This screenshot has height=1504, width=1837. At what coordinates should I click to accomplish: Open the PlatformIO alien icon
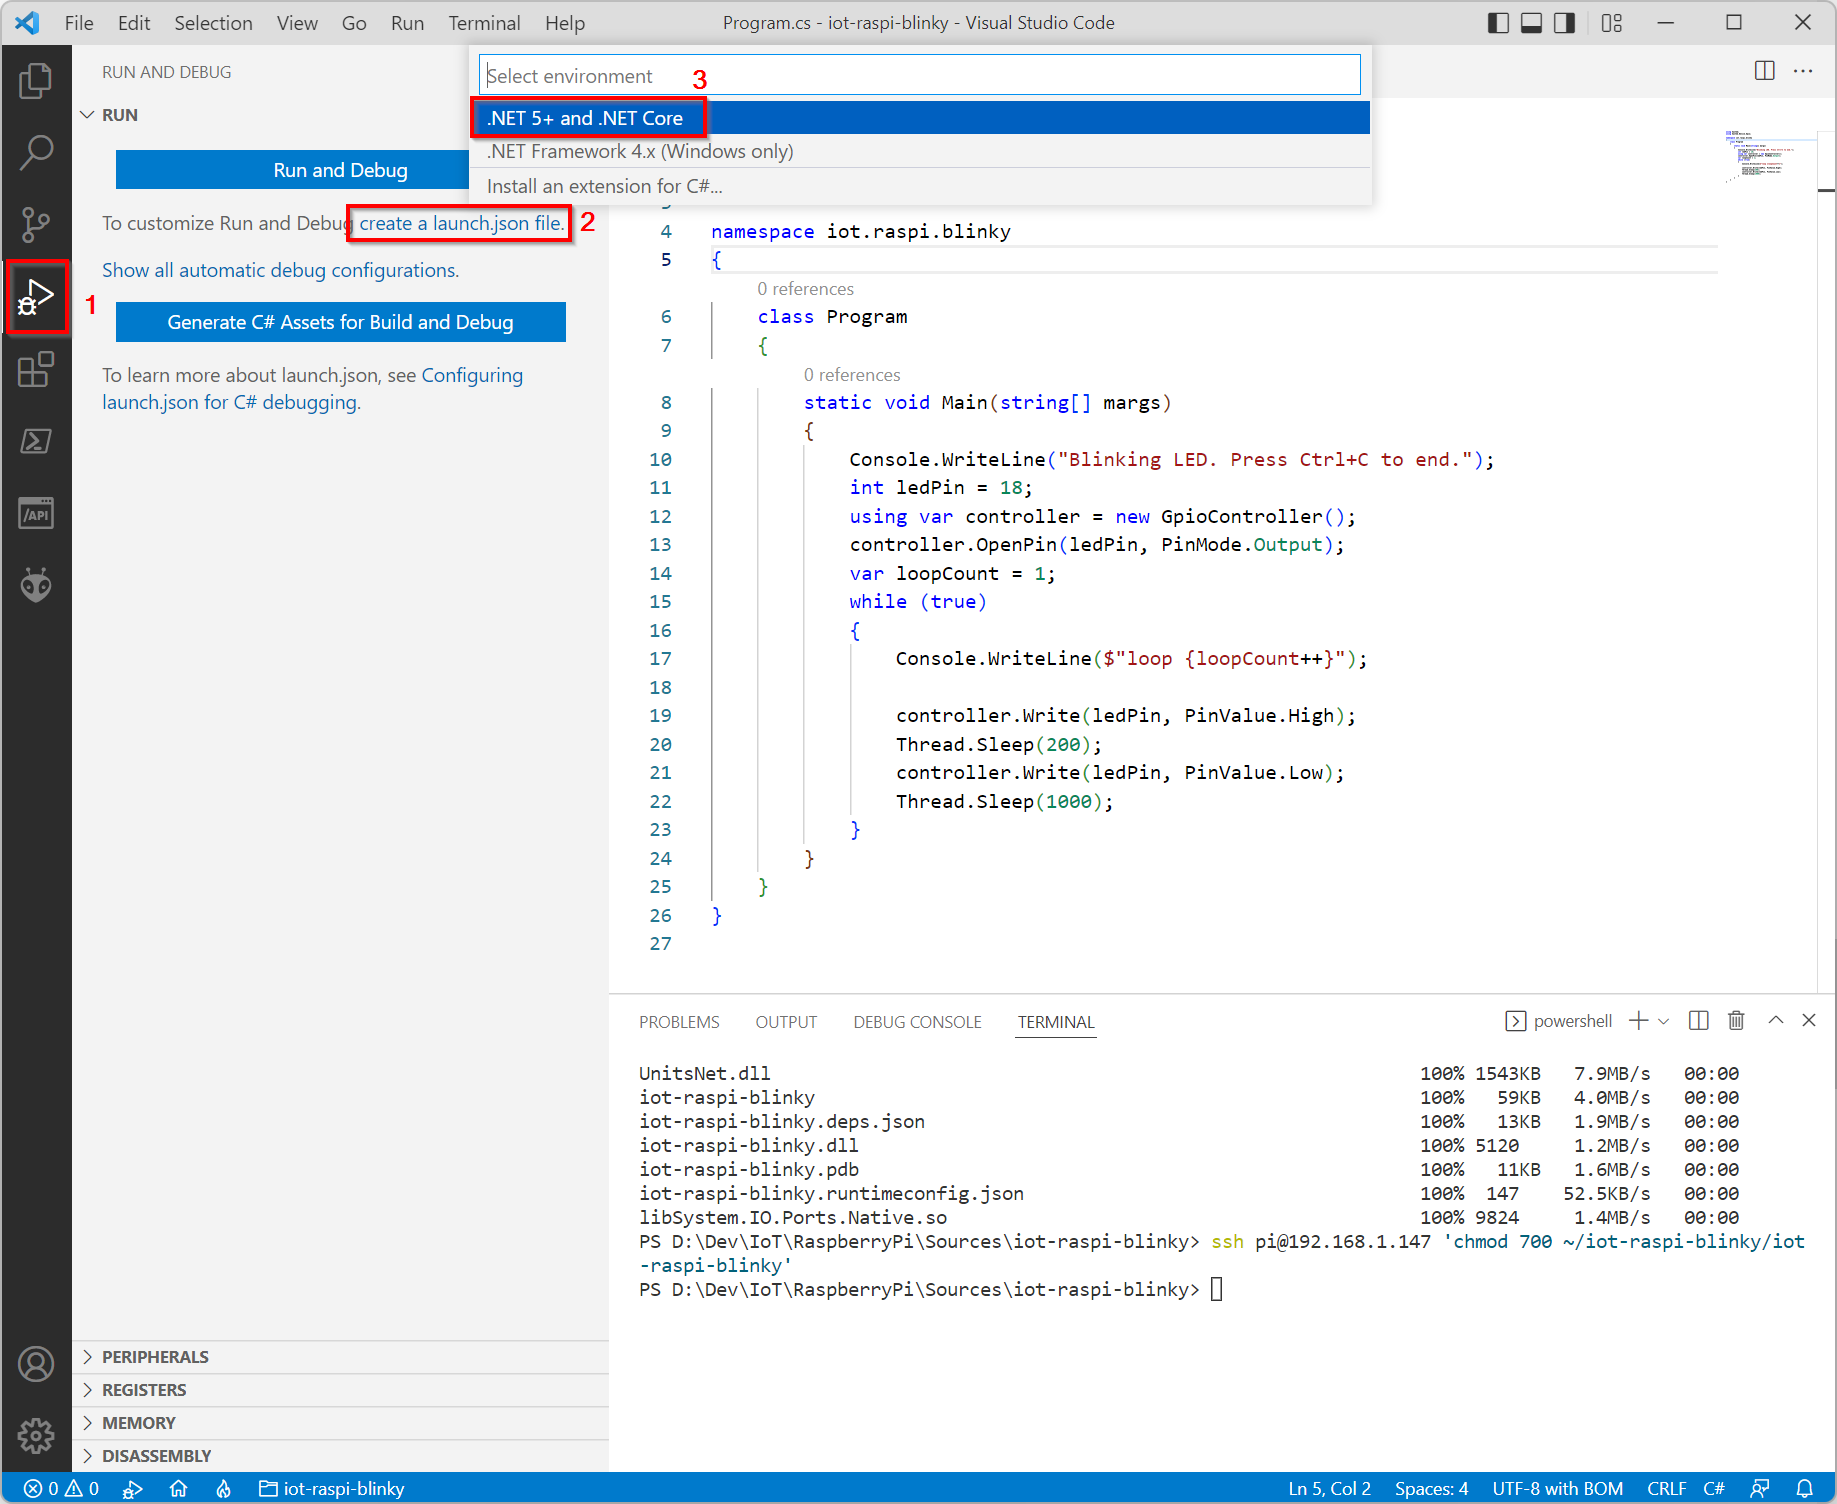(36, 586)
